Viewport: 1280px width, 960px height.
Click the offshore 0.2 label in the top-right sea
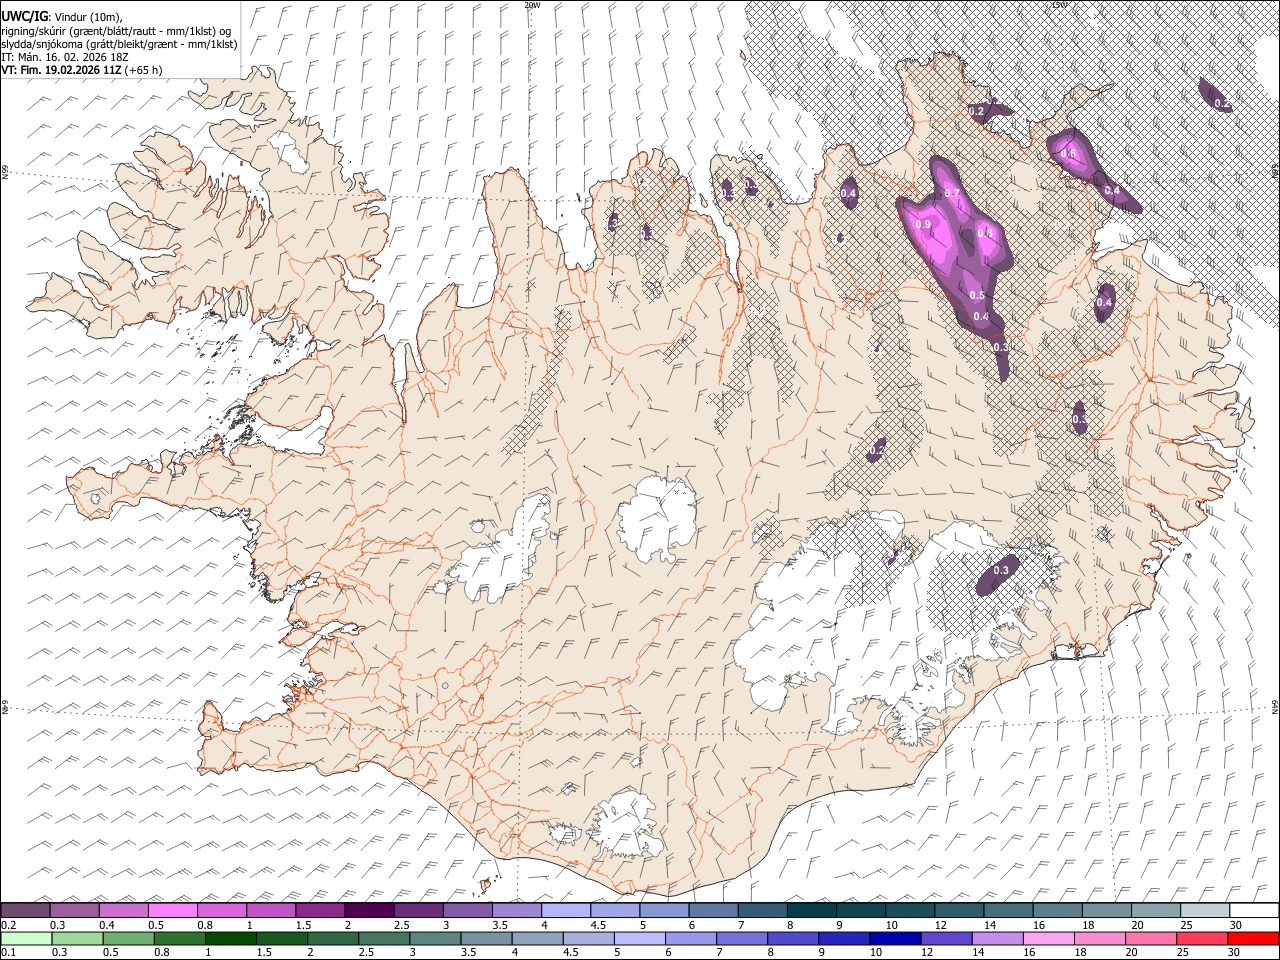(1222, 103)
